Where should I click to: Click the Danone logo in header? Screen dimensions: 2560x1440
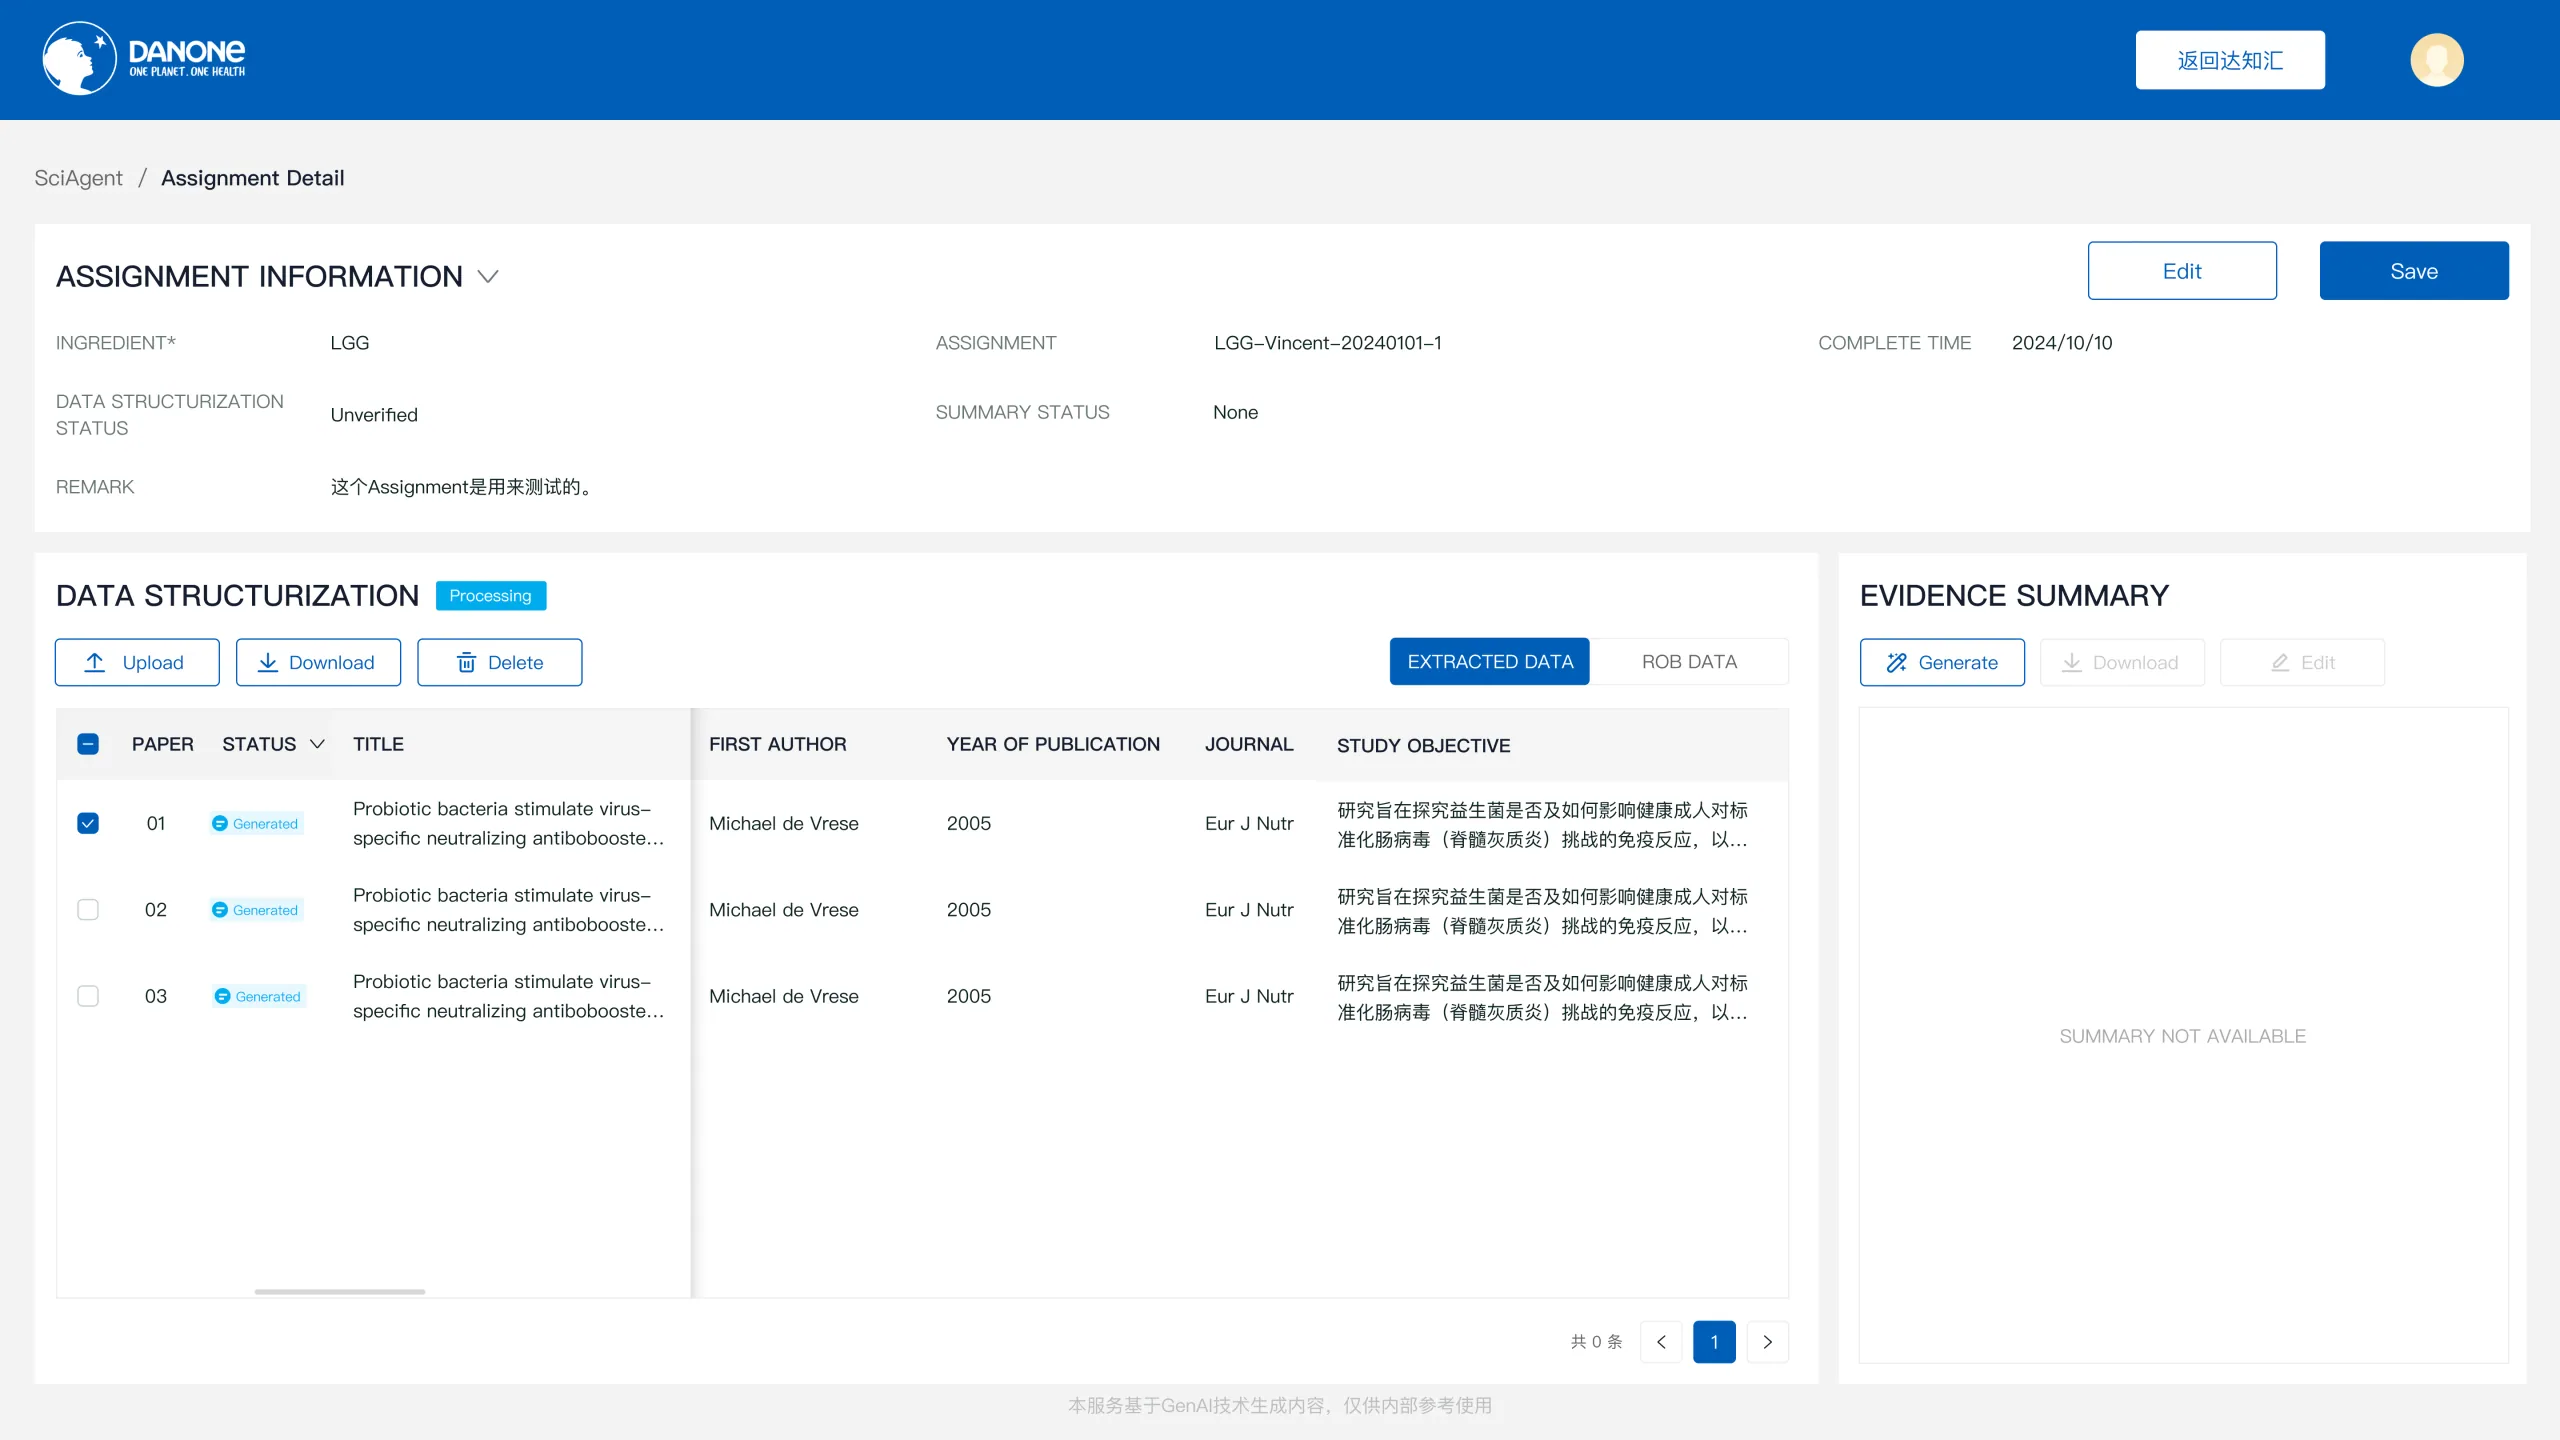144,59
